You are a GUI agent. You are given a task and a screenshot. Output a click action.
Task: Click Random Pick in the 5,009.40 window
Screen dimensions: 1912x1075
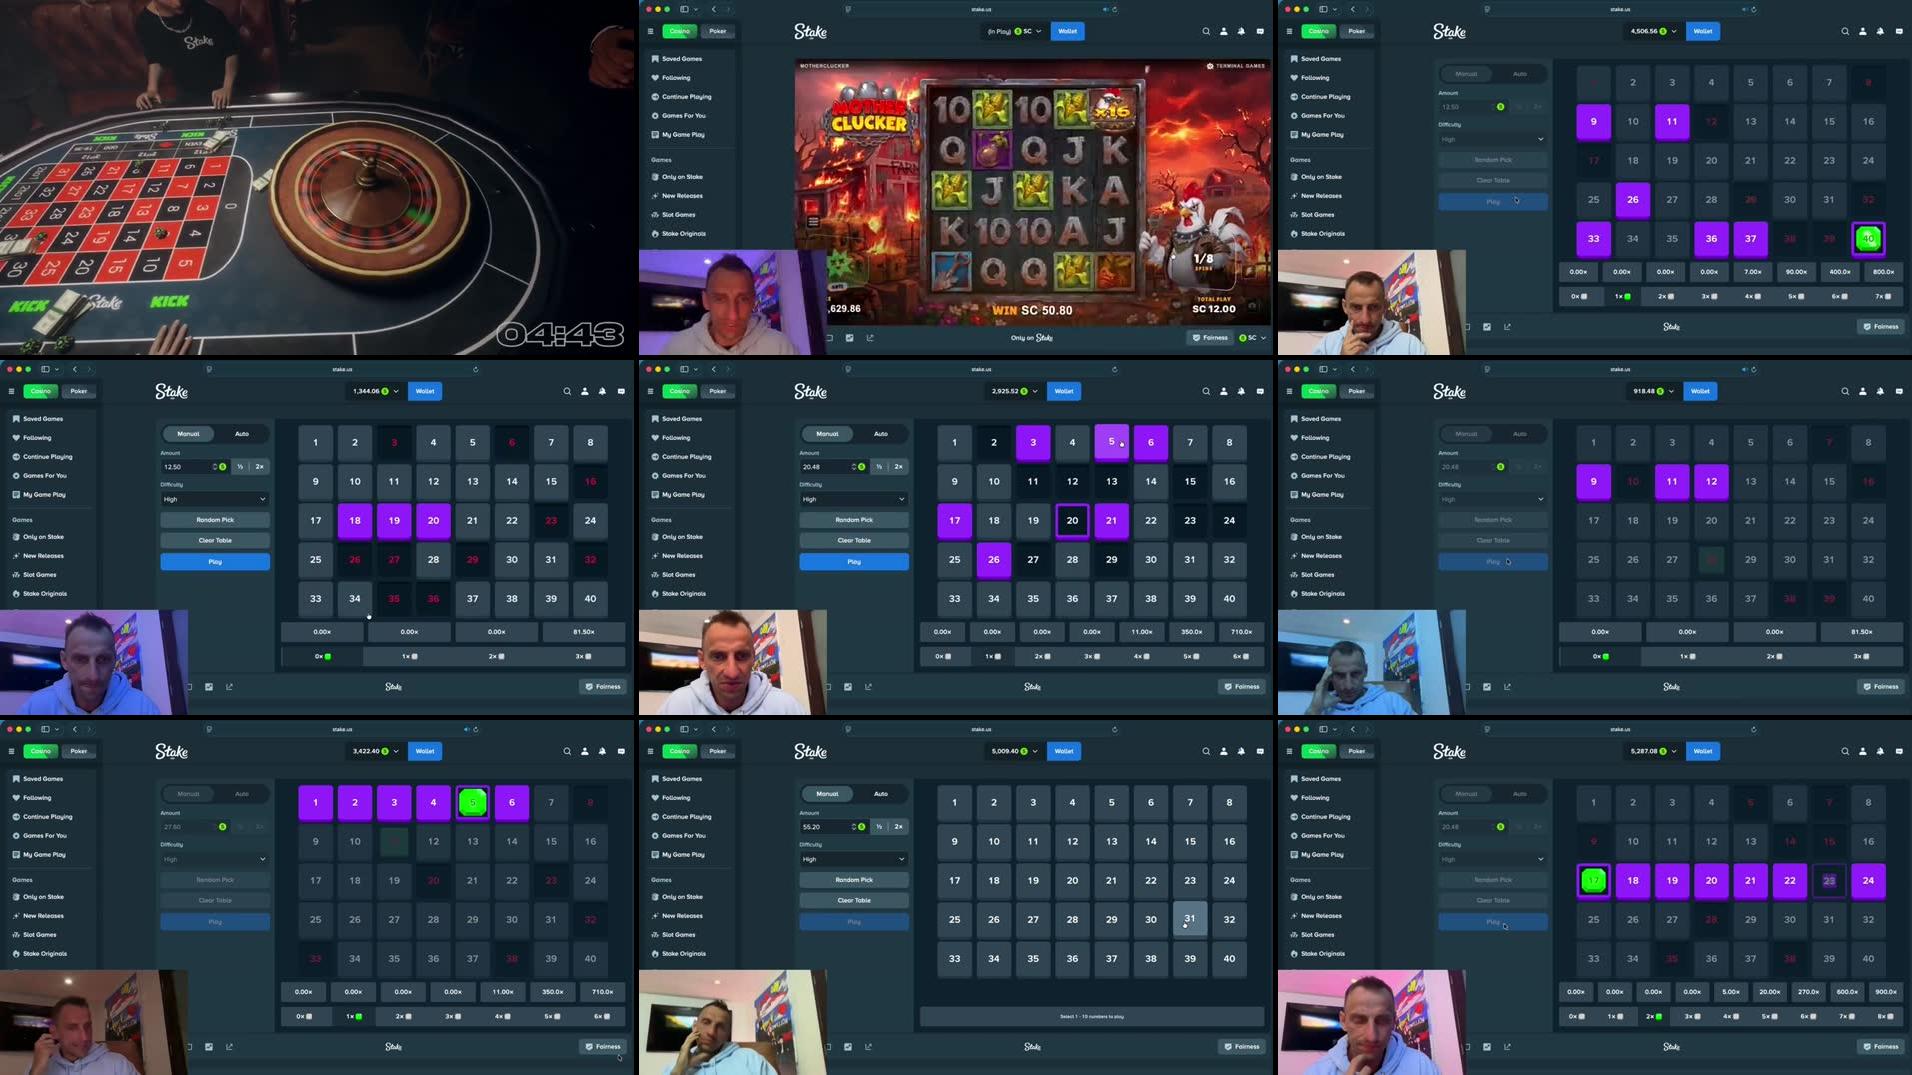pyautogui.click(x=854, y=880)
